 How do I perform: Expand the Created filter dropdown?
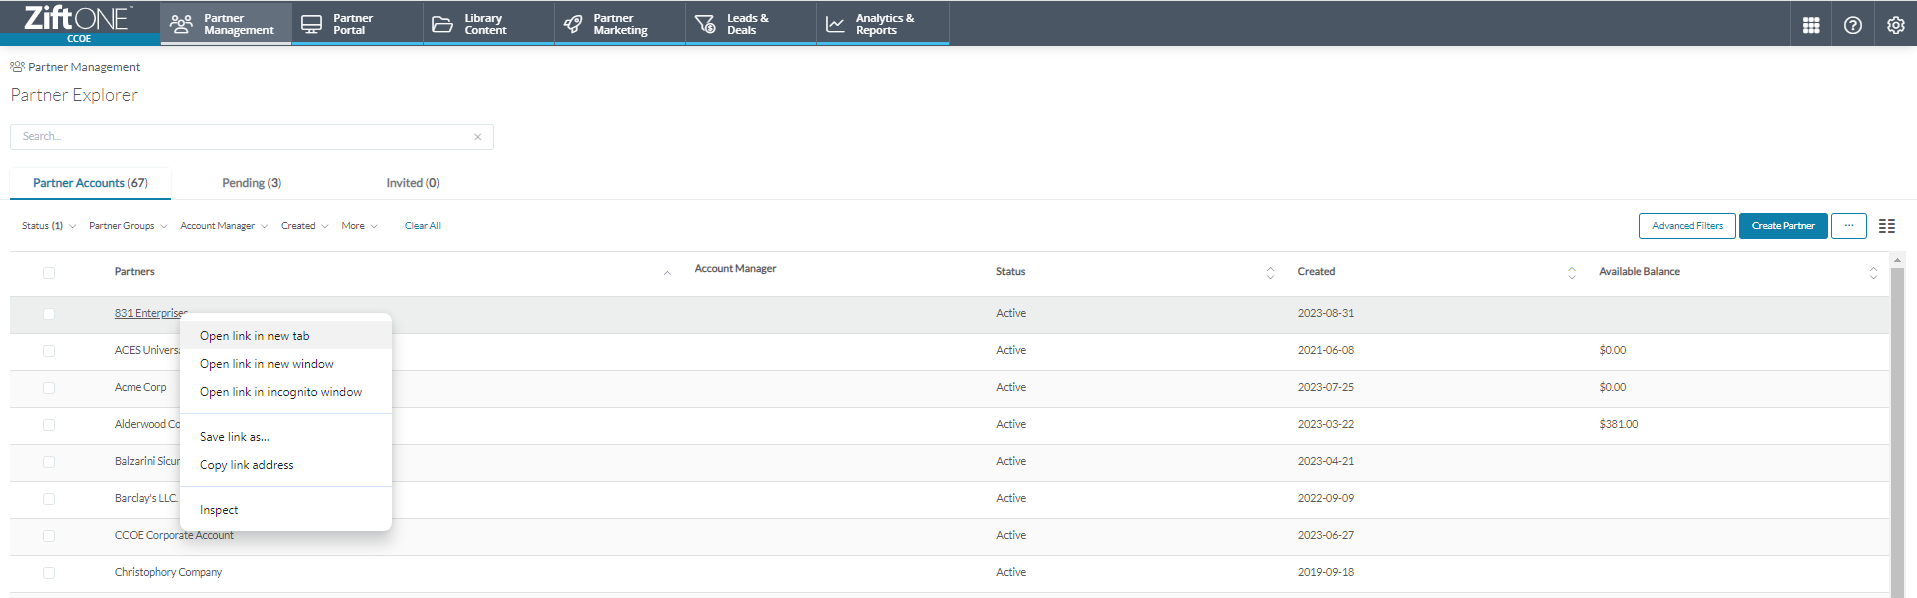pos(304,226)
